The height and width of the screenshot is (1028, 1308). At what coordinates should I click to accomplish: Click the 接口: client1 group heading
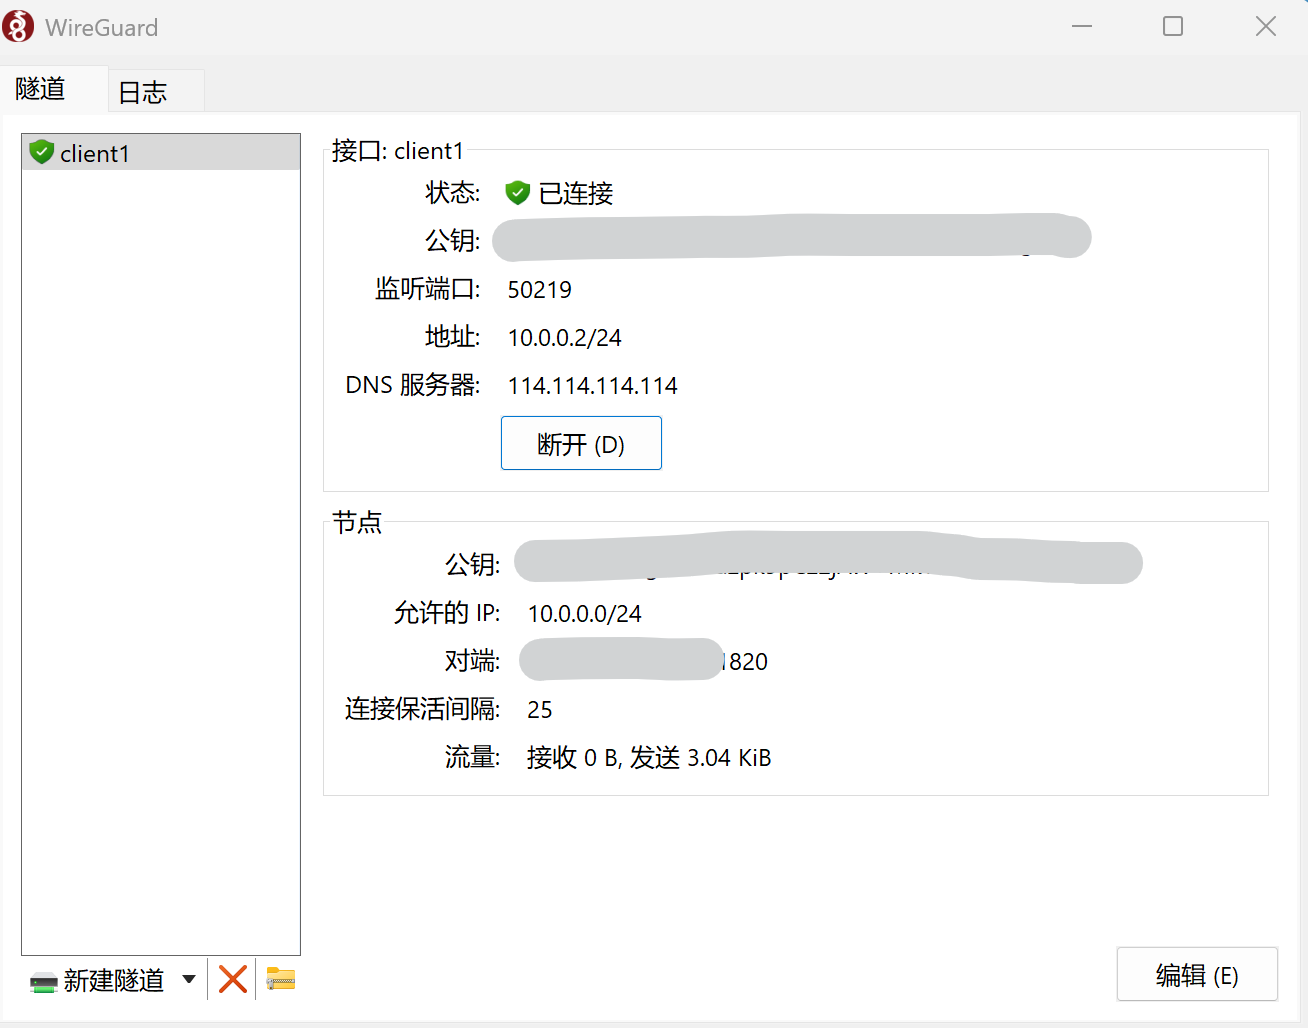tap(398, 151)
